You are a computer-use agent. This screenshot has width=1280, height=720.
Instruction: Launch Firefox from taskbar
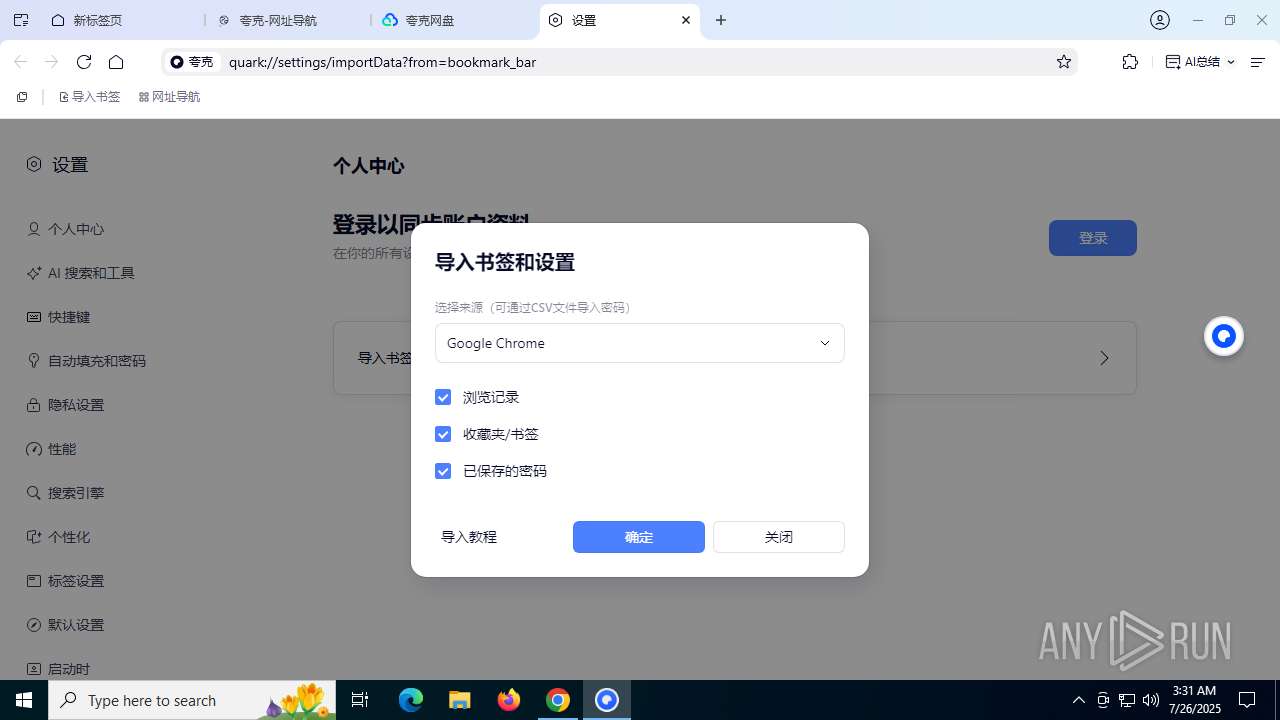[509, 700]
